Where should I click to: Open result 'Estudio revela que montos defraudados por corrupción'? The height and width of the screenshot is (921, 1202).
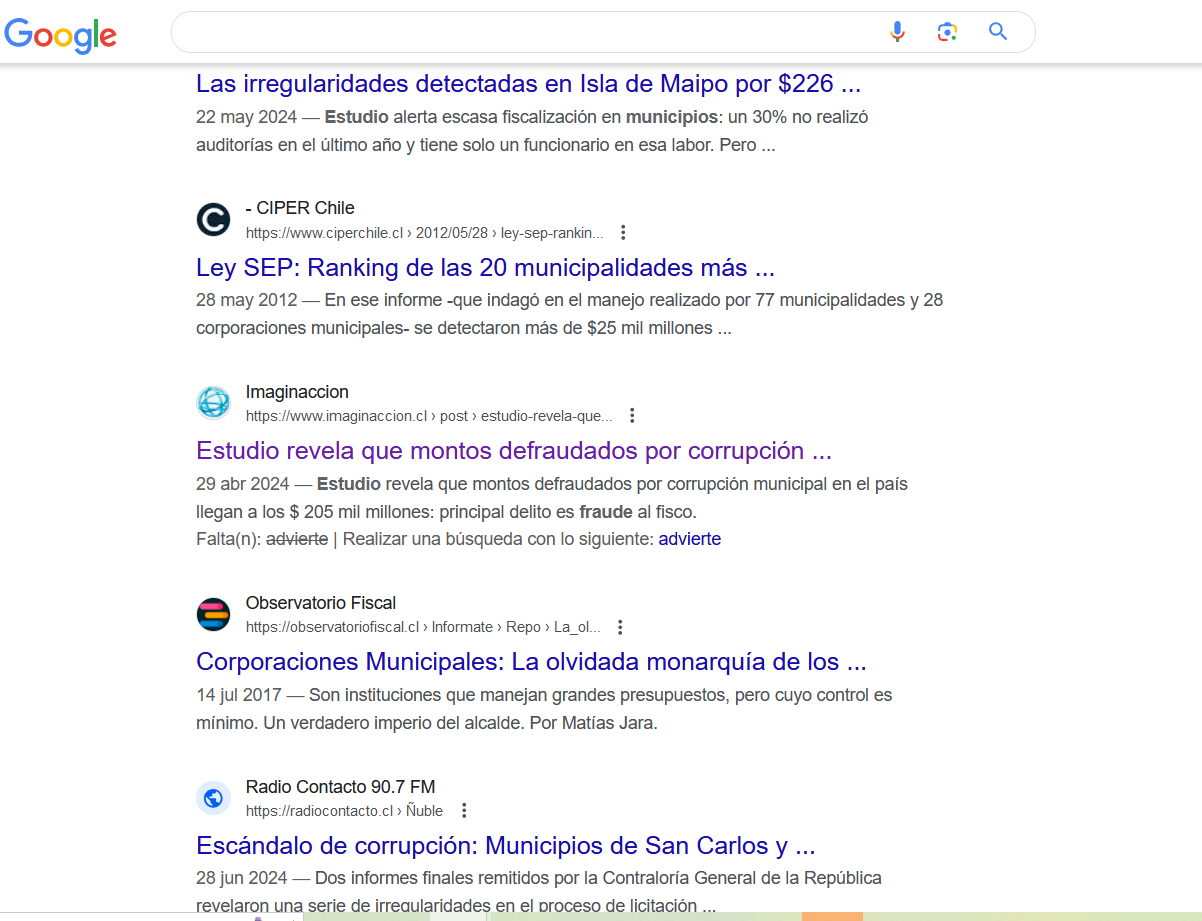click(x=514, y=451)
